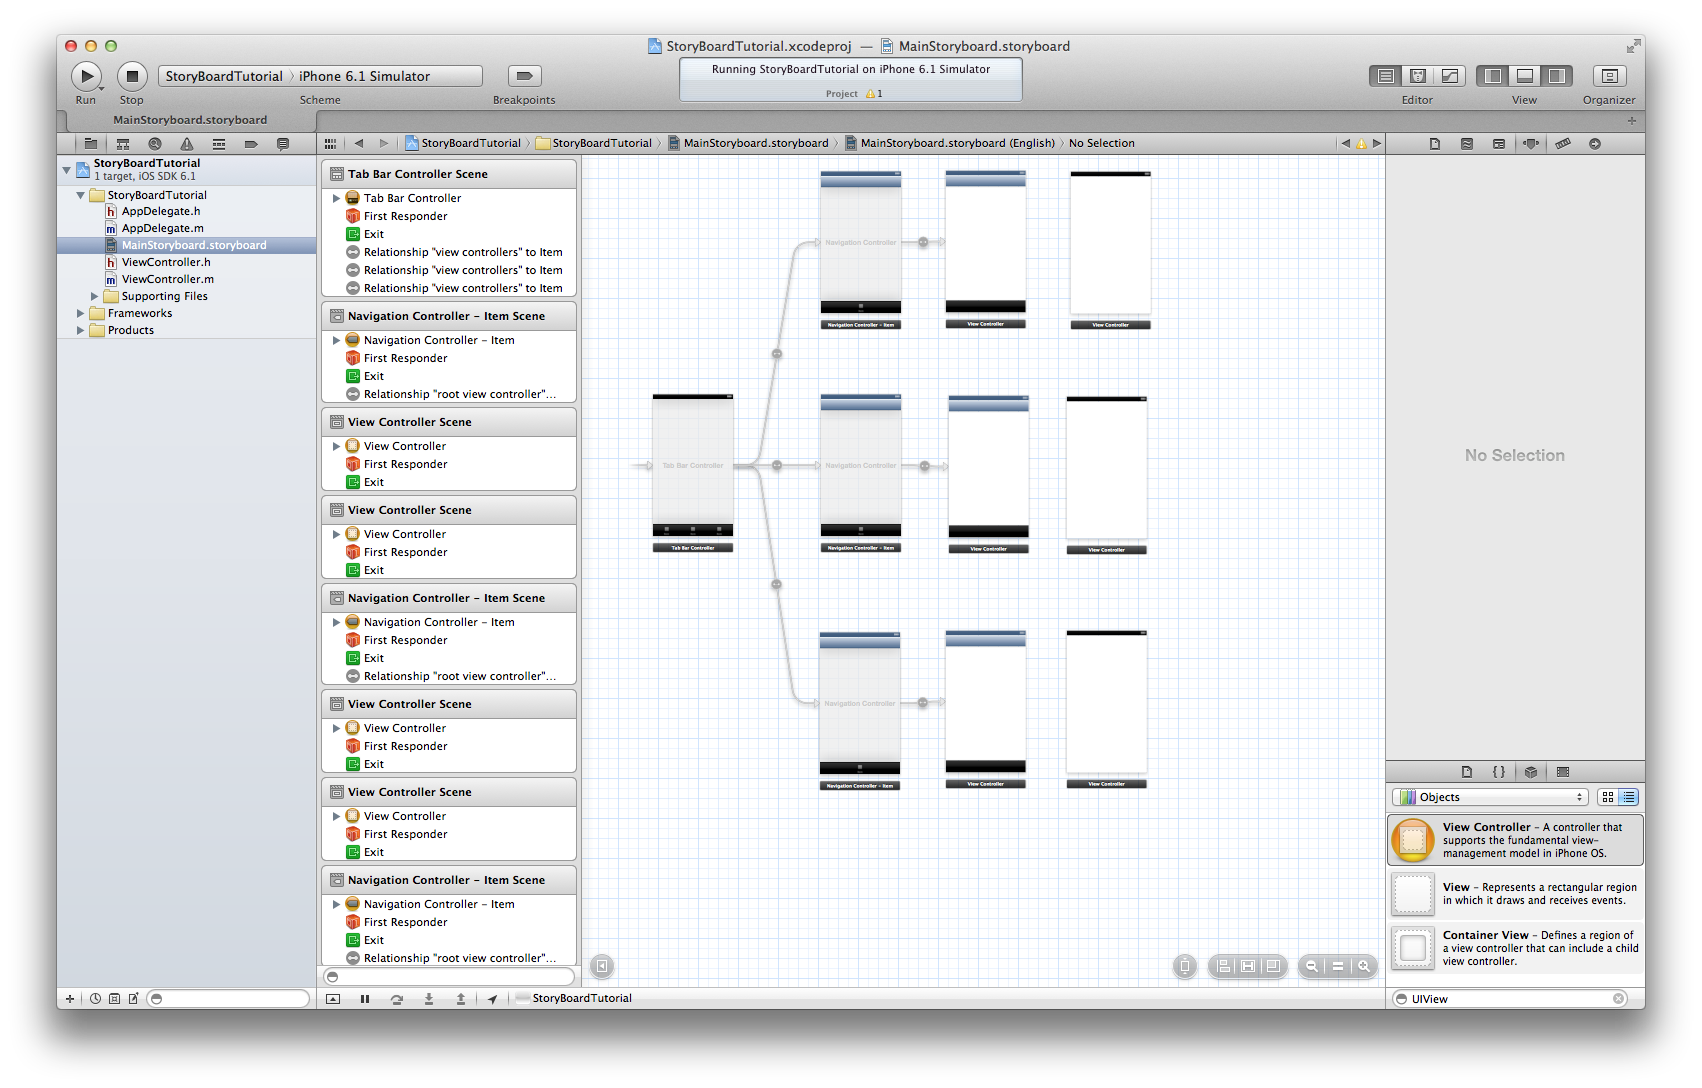
Task: Open the Objects library dropdown
Action: point(1489,797)
